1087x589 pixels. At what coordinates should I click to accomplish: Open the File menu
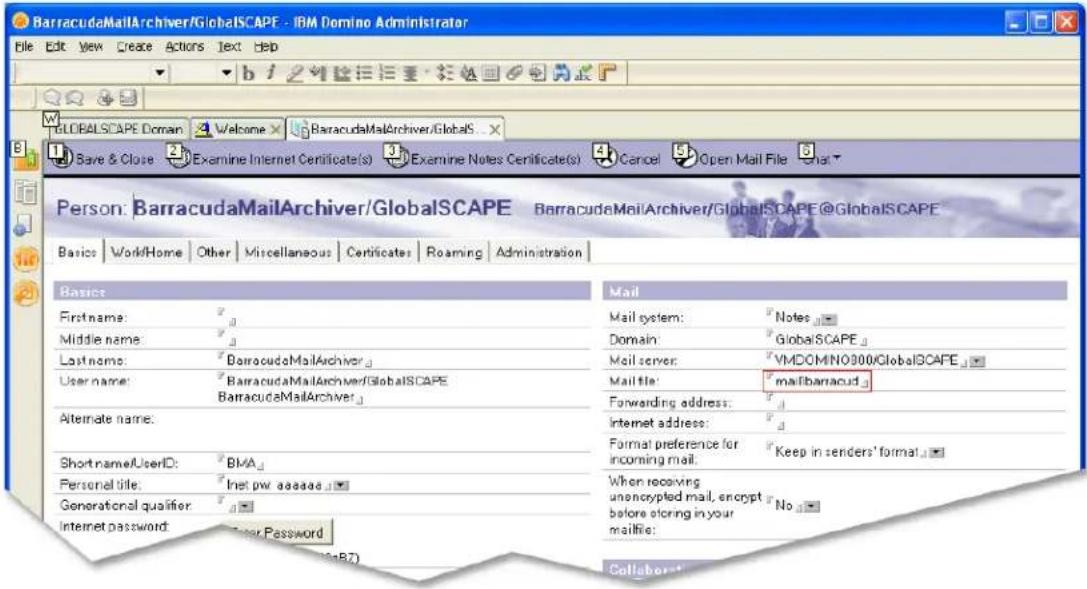(x=24, y=46)
